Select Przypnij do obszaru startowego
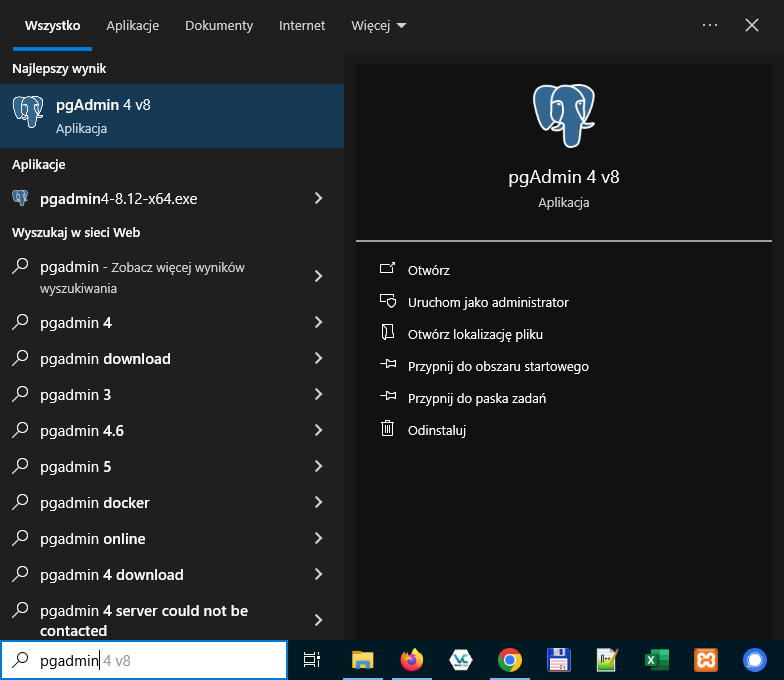 point(498,366)
